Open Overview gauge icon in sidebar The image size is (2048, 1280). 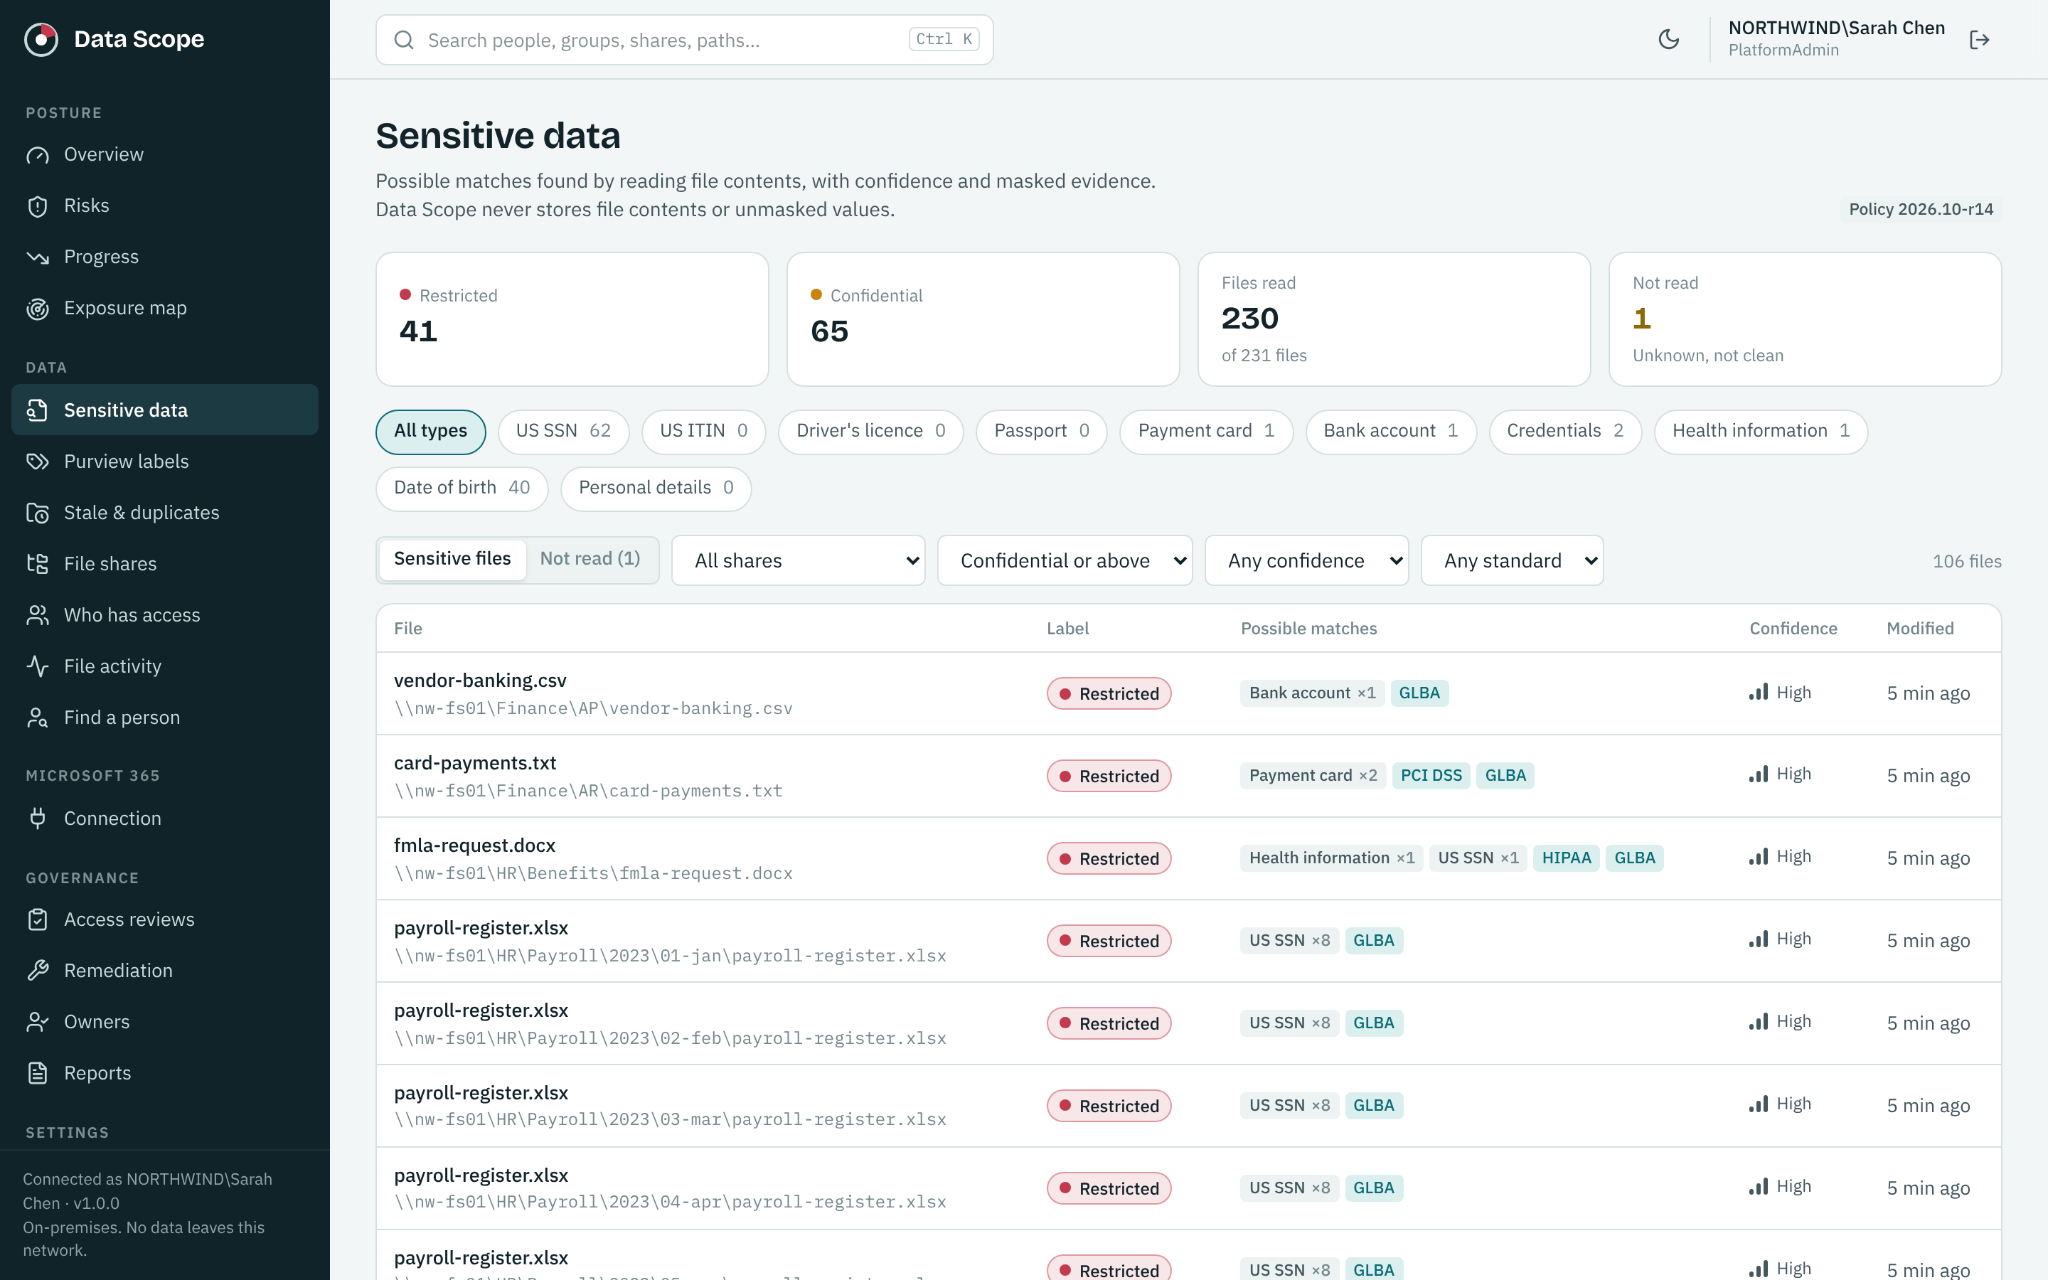coord(38,155)
